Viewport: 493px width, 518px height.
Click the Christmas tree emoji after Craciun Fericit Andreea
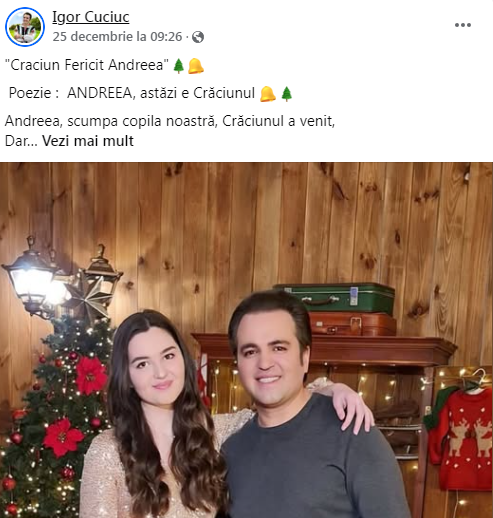click(179, 66)
